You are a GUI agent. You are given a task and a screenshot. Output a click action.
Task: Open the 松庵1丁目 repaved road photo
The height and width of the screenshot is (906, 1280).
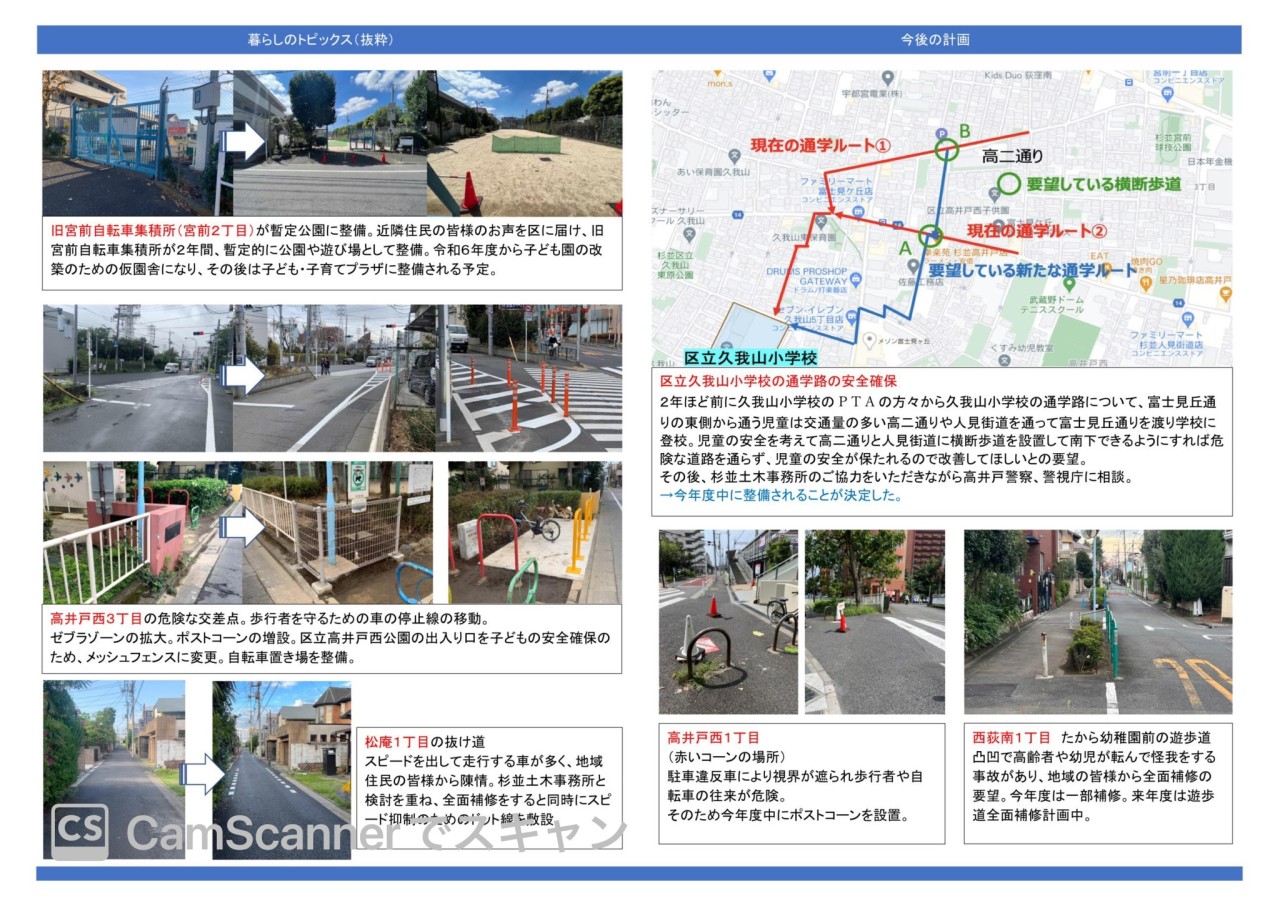(281, 770)
